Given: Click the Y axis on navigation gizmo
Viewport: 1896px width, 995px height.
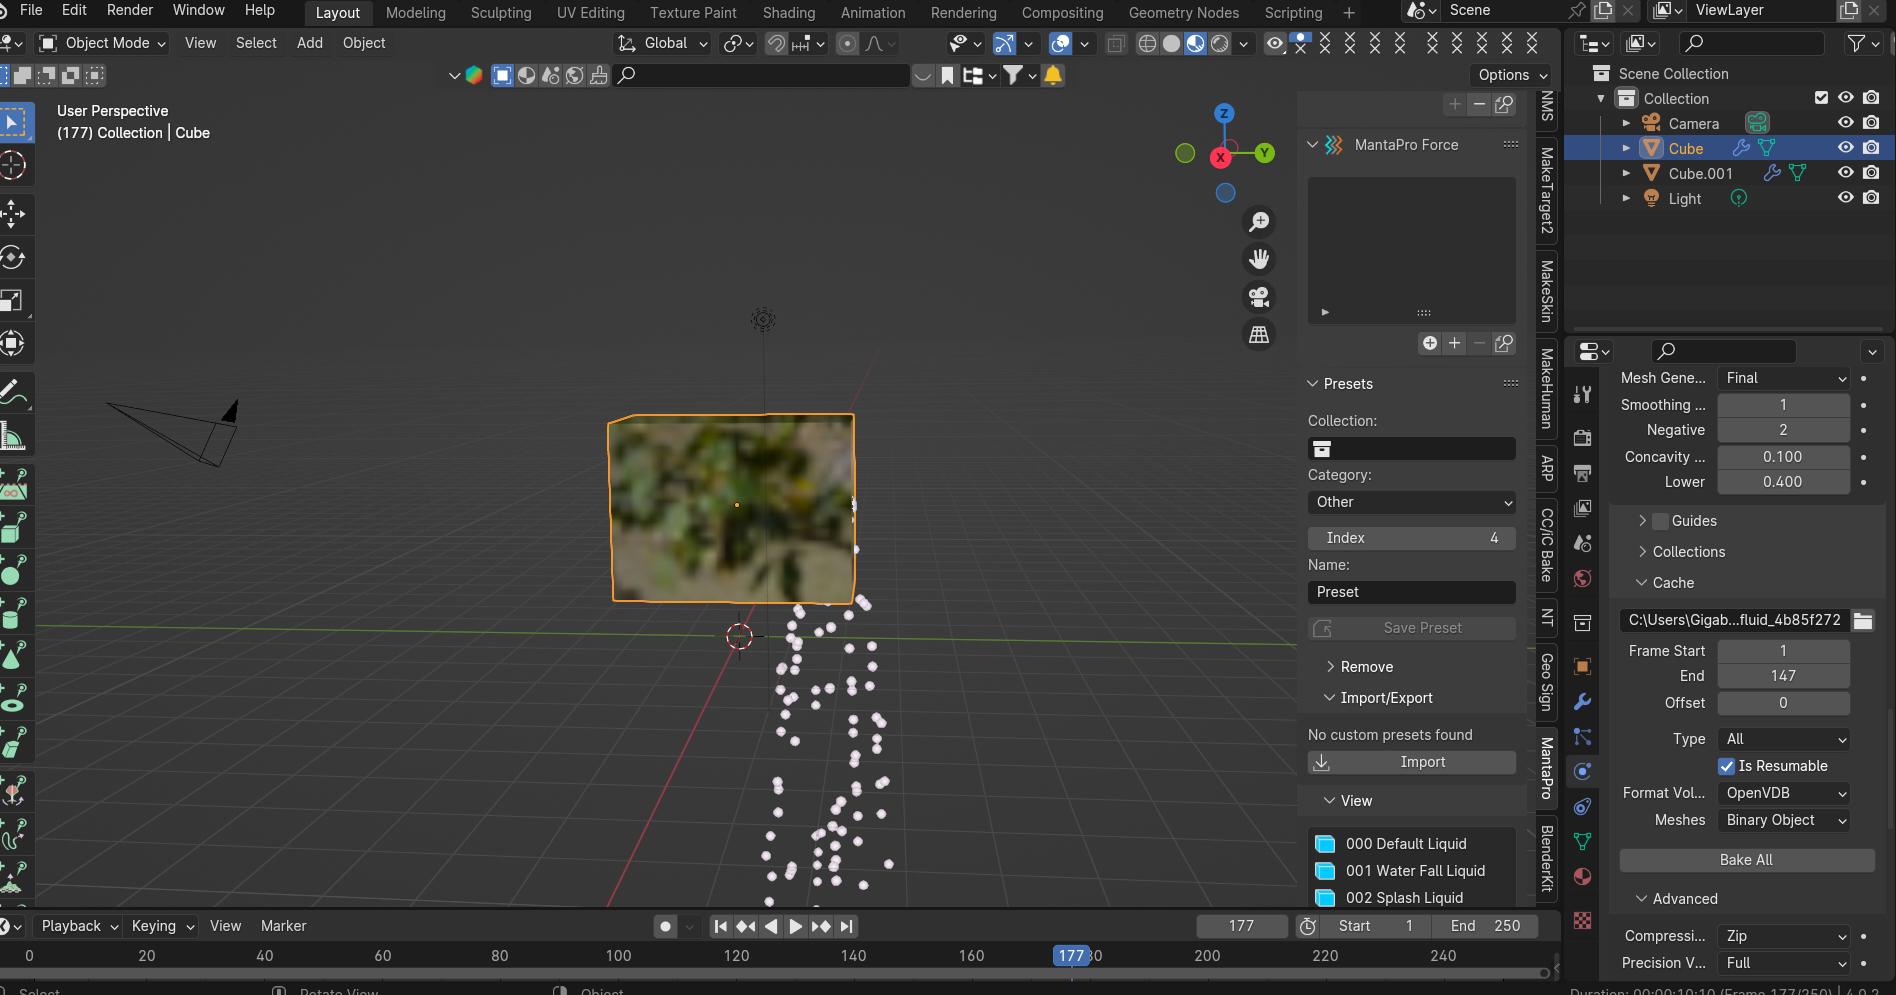Looking at the screenshot, I should click(x=1265, y=153).
